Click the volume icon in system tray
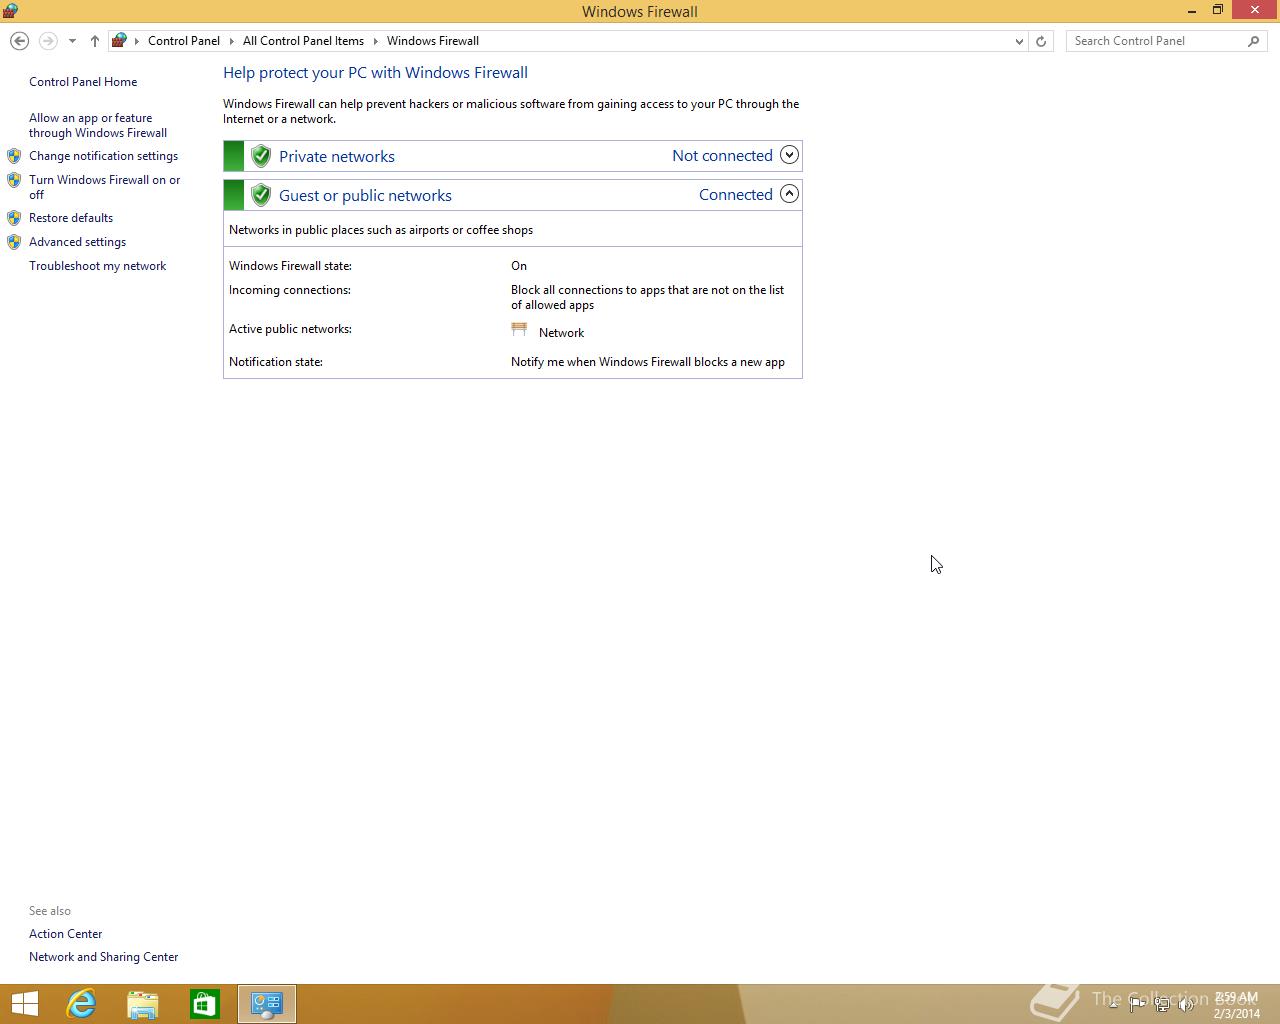This screenshot has width=1280, height=1024. [1186, 1005]
